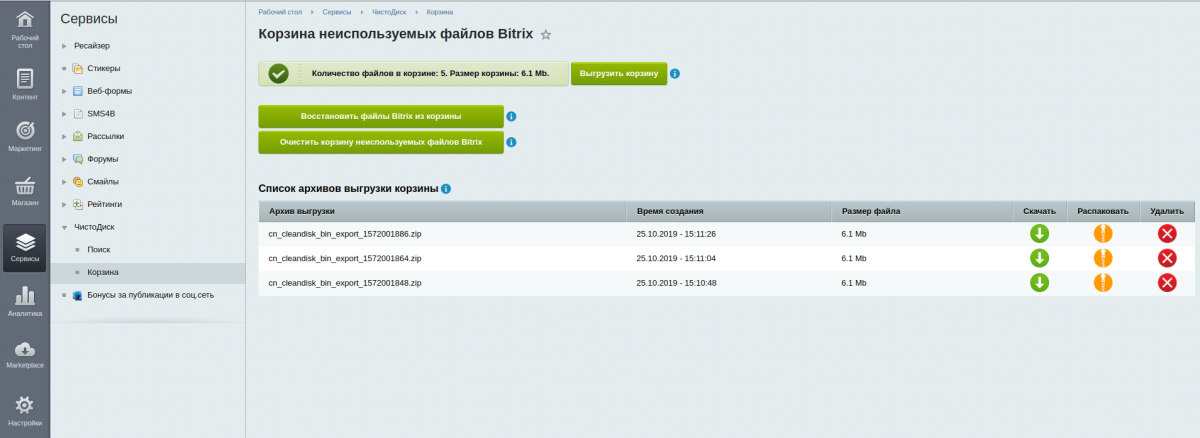Open Marketplace section in left sidebar
The height and width of the screenshot is (438, 1200).
click(25, 353)
